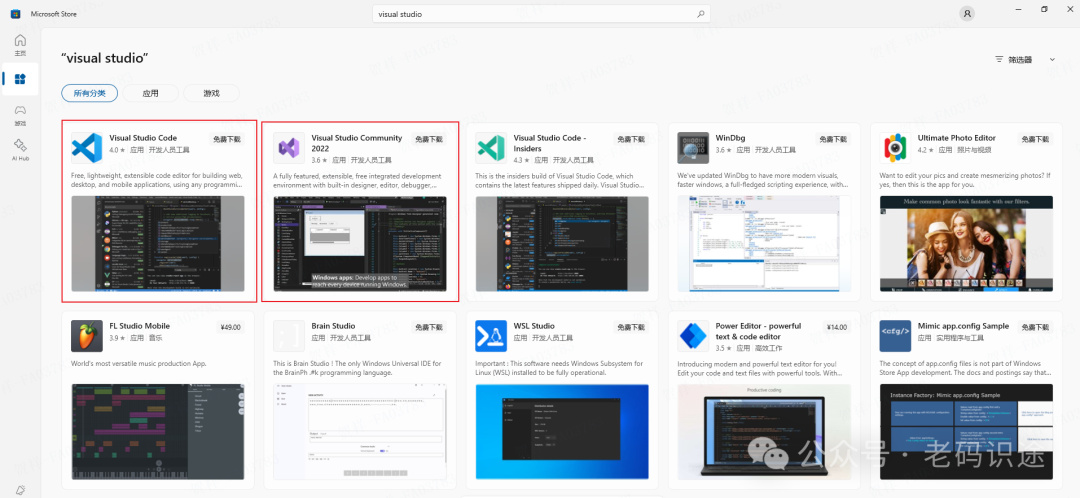Open the Gaming controller icon in sidebar
The height and width of the screenshot is (498, 1080).
(x=20, y=110)
